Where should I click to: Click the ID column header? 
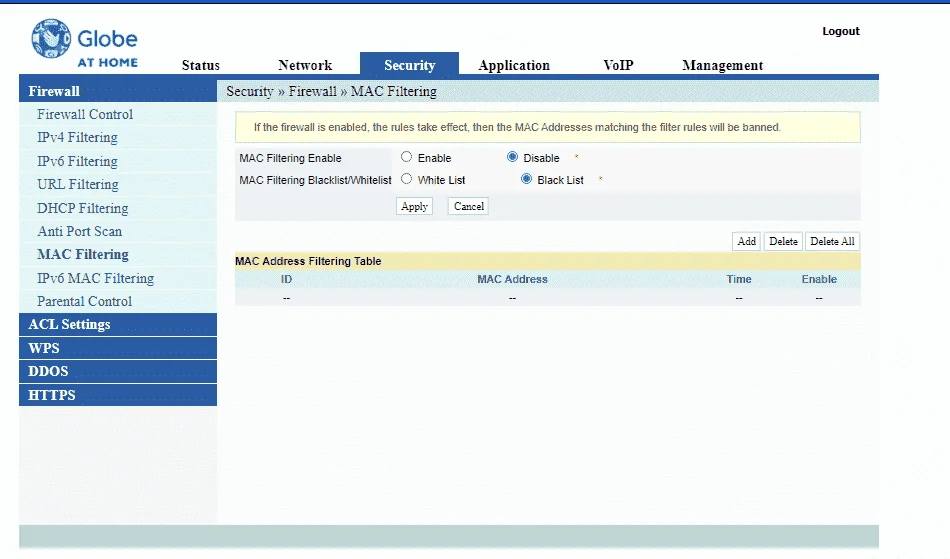tap(287, 279)
